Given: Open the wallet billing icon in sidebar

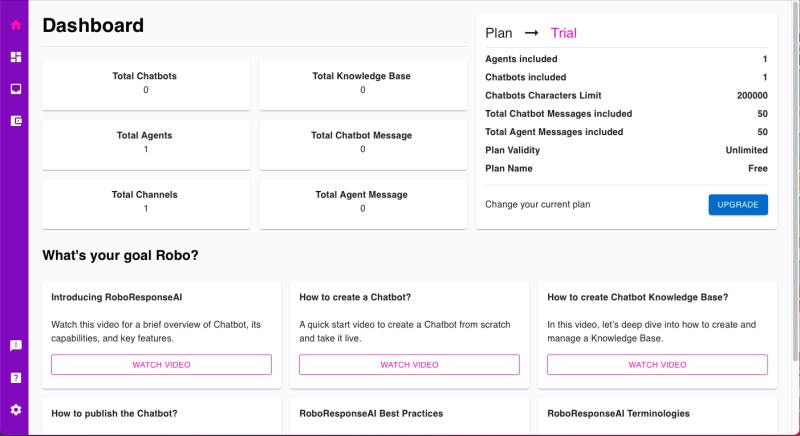Looking at the screenshot, I should pyautogui.click(x=16, y=121).
